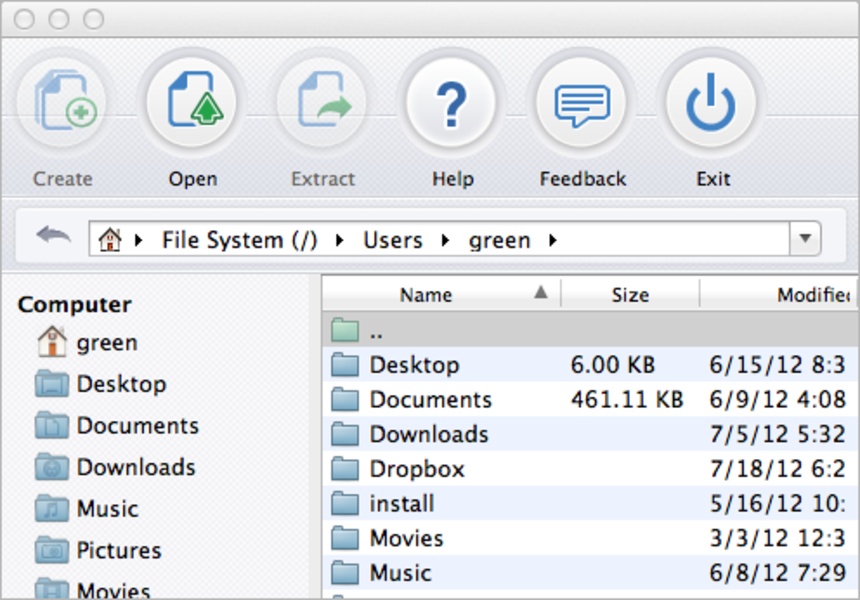Expand the arrow after Users breadcrumb

(x=446, y=240)
